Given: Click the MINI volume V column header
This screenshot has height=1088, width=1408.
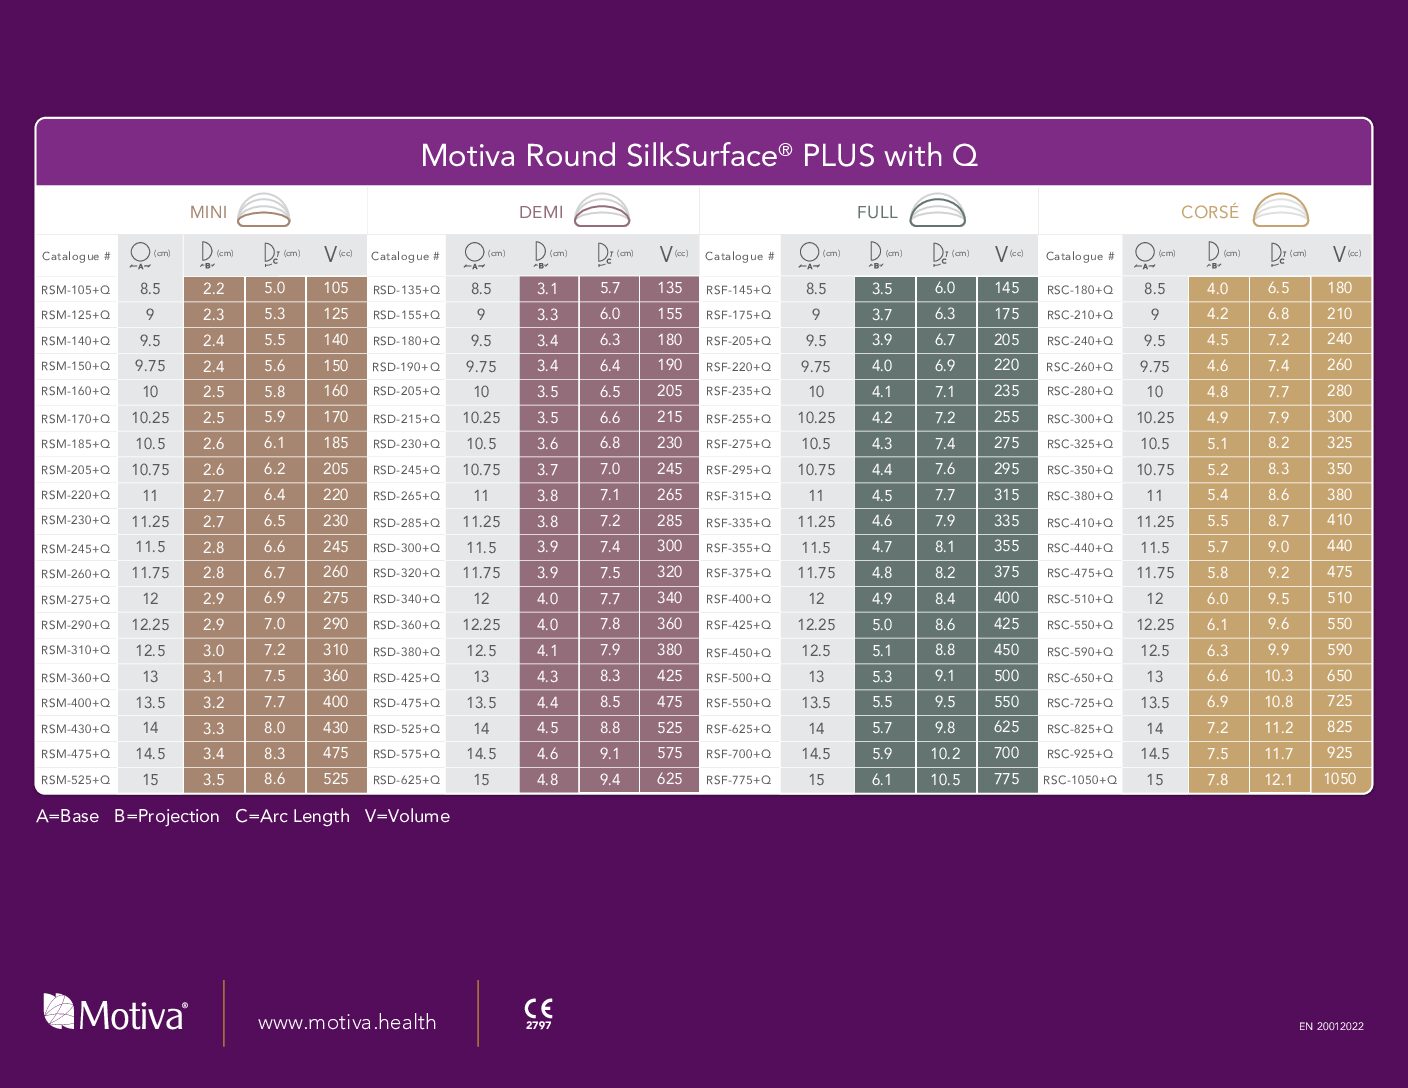Looking at the screenshot, I should click(x=337, y=255).
